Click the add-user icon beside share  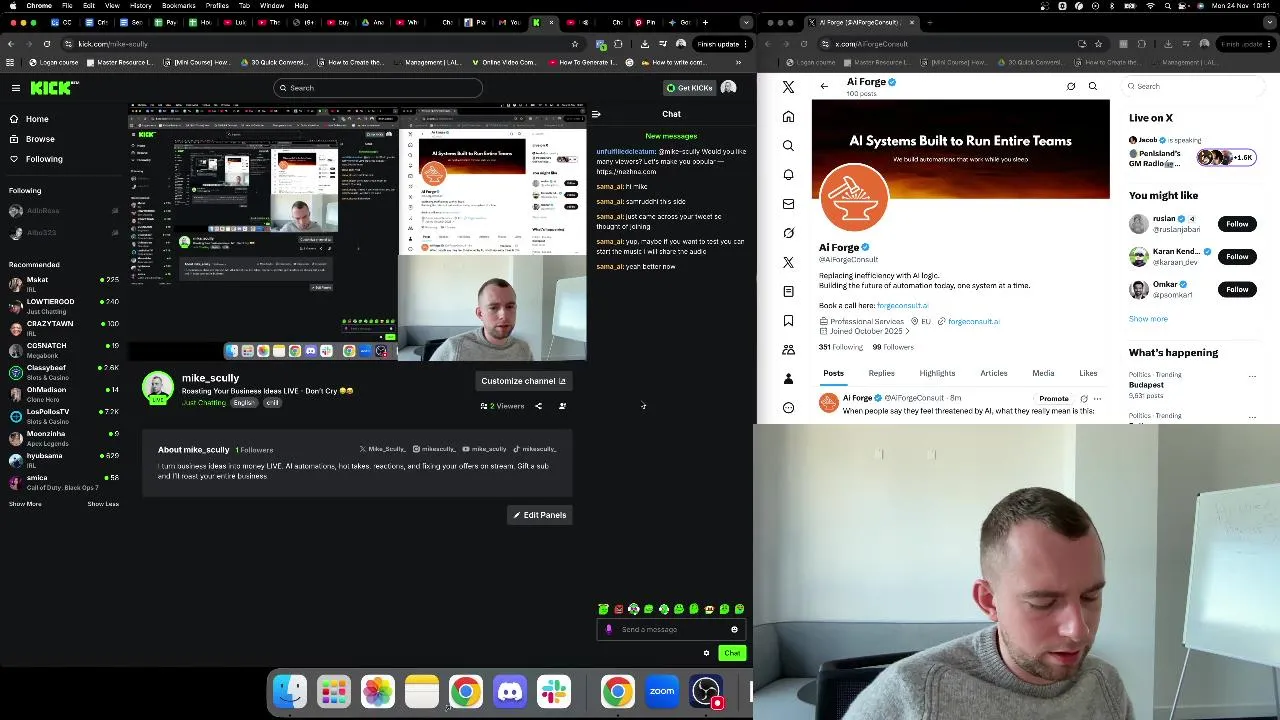click(562, 406)
